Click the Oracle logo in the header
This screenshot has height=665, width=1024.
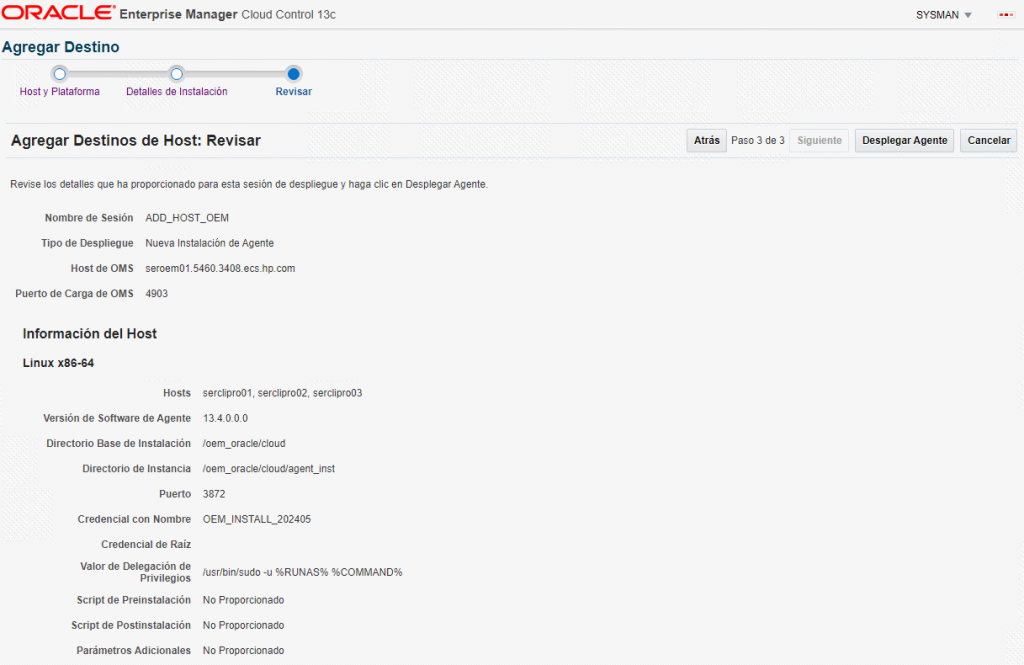click(x=58, y=14)
